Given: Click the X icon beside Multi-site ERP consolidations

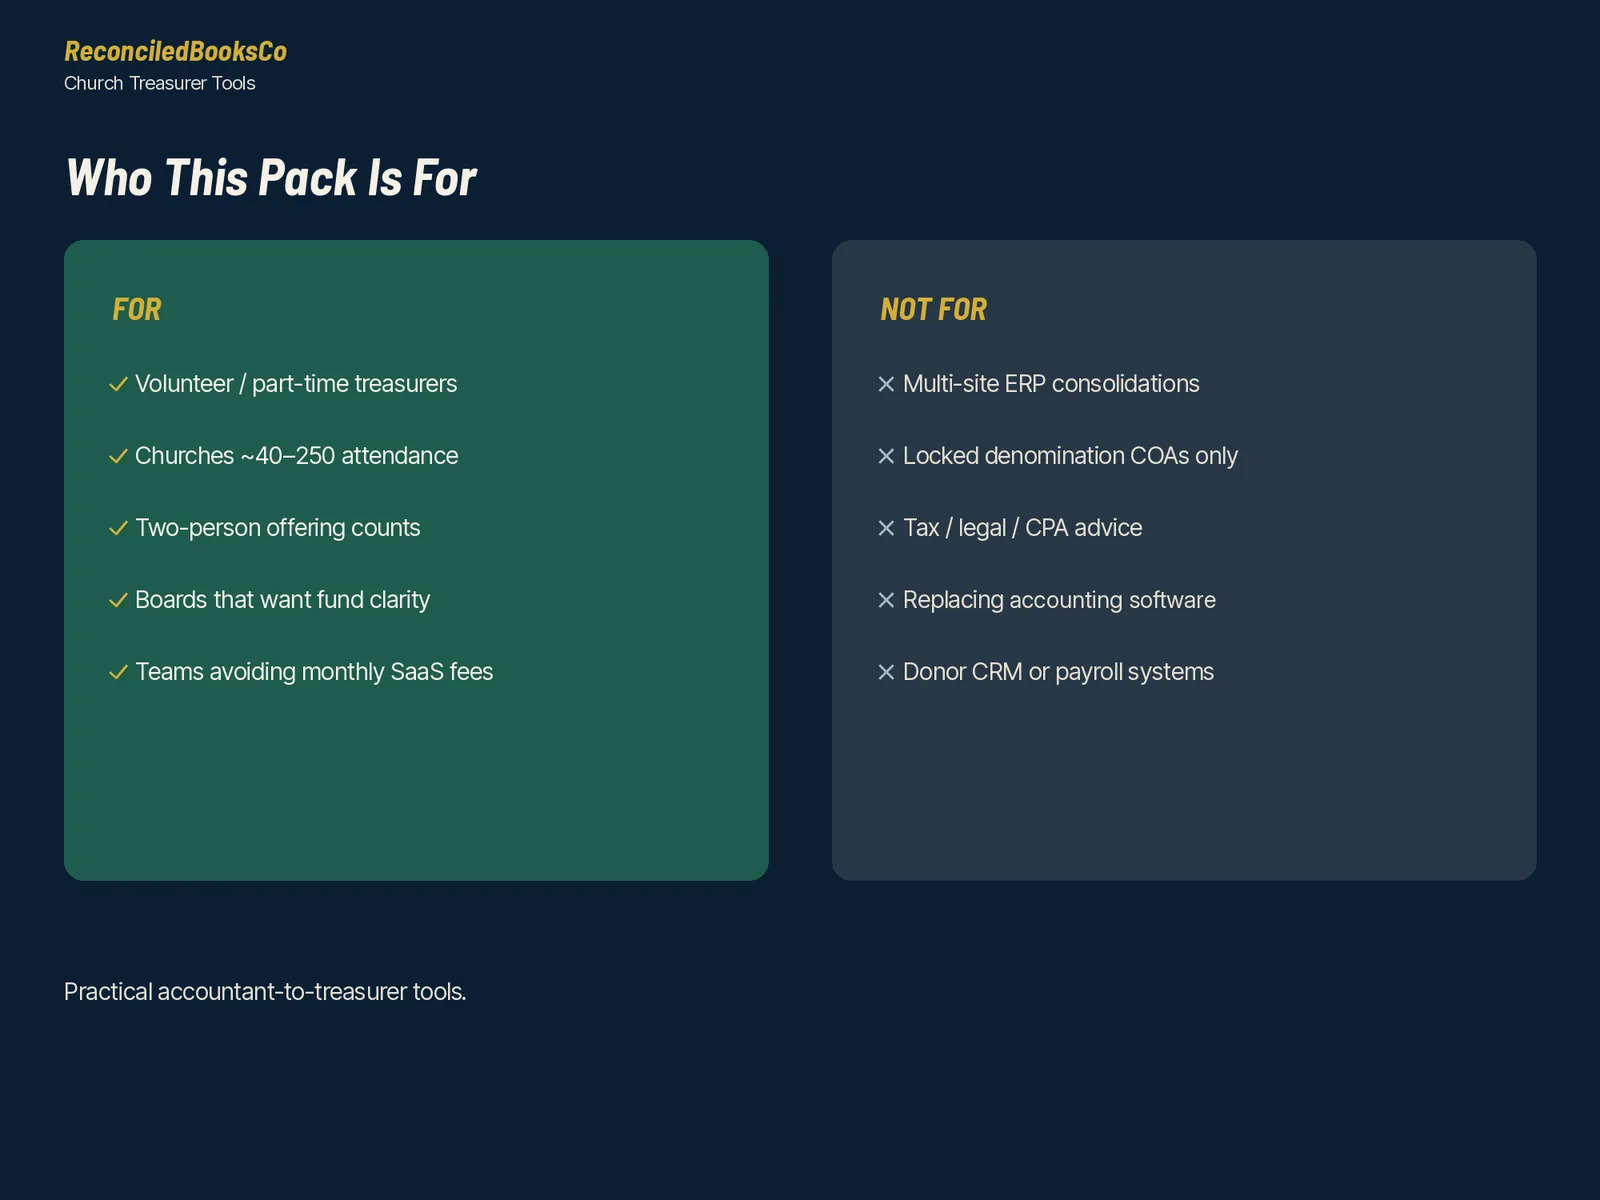Looking at the screenshot, I should pyautogui.click(x=886, y=384).
